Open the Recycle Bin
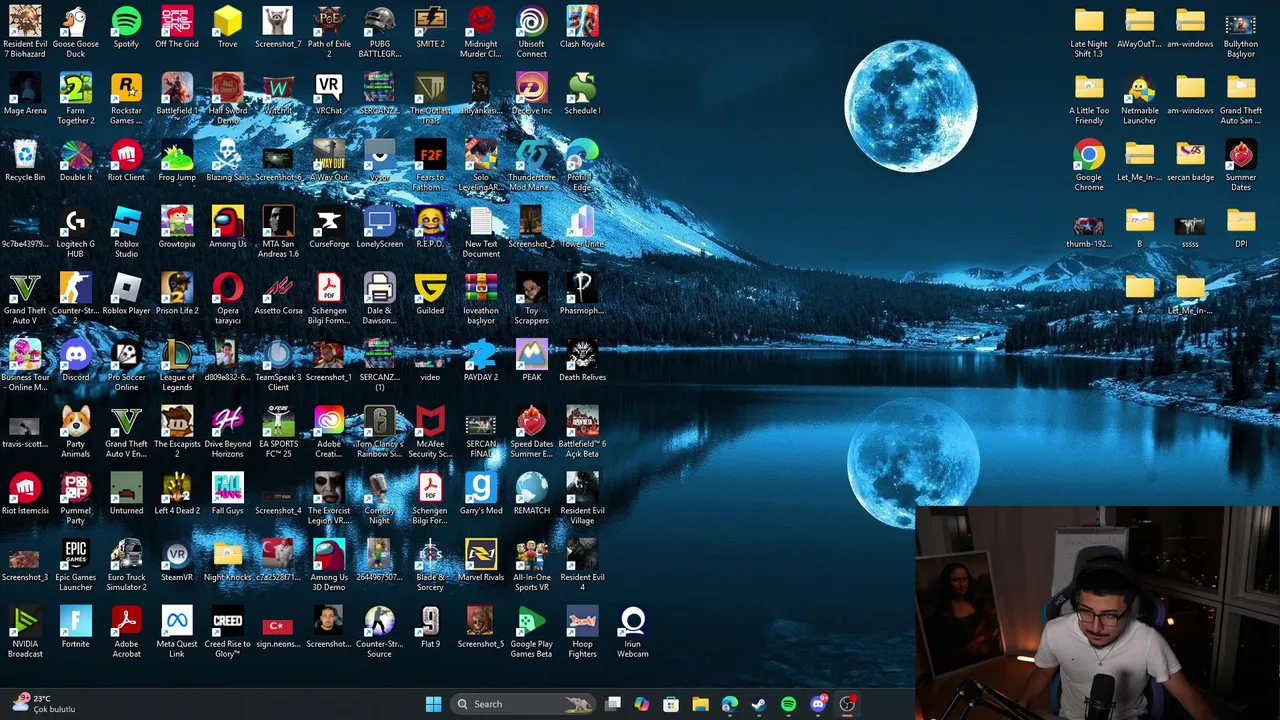Screen dimensions: 1280x720 [x=25, y=161]
